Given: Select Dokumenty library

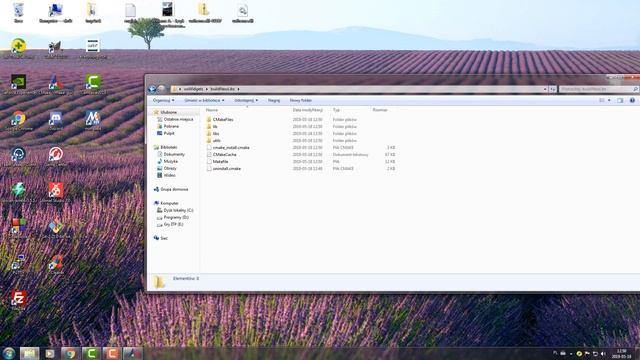Looking at the screenshot, I should 174,154.
